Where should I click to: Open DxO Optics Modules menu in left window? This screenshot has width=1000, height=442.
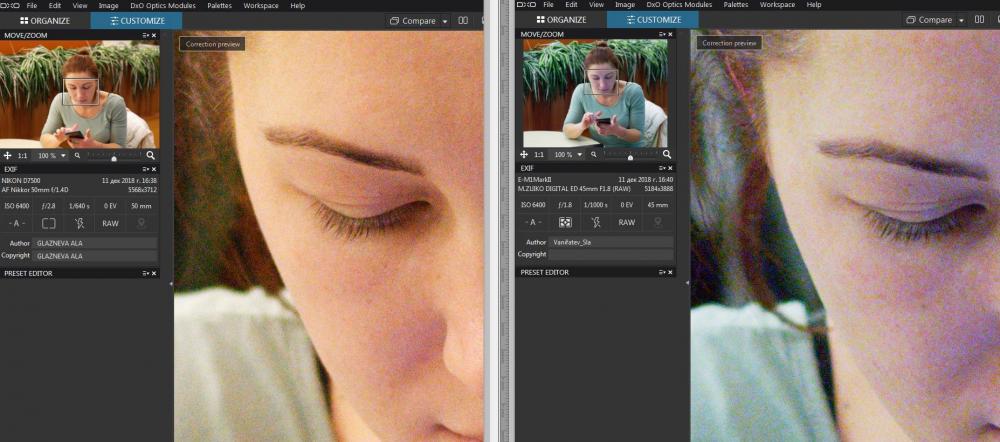(163, 5)
